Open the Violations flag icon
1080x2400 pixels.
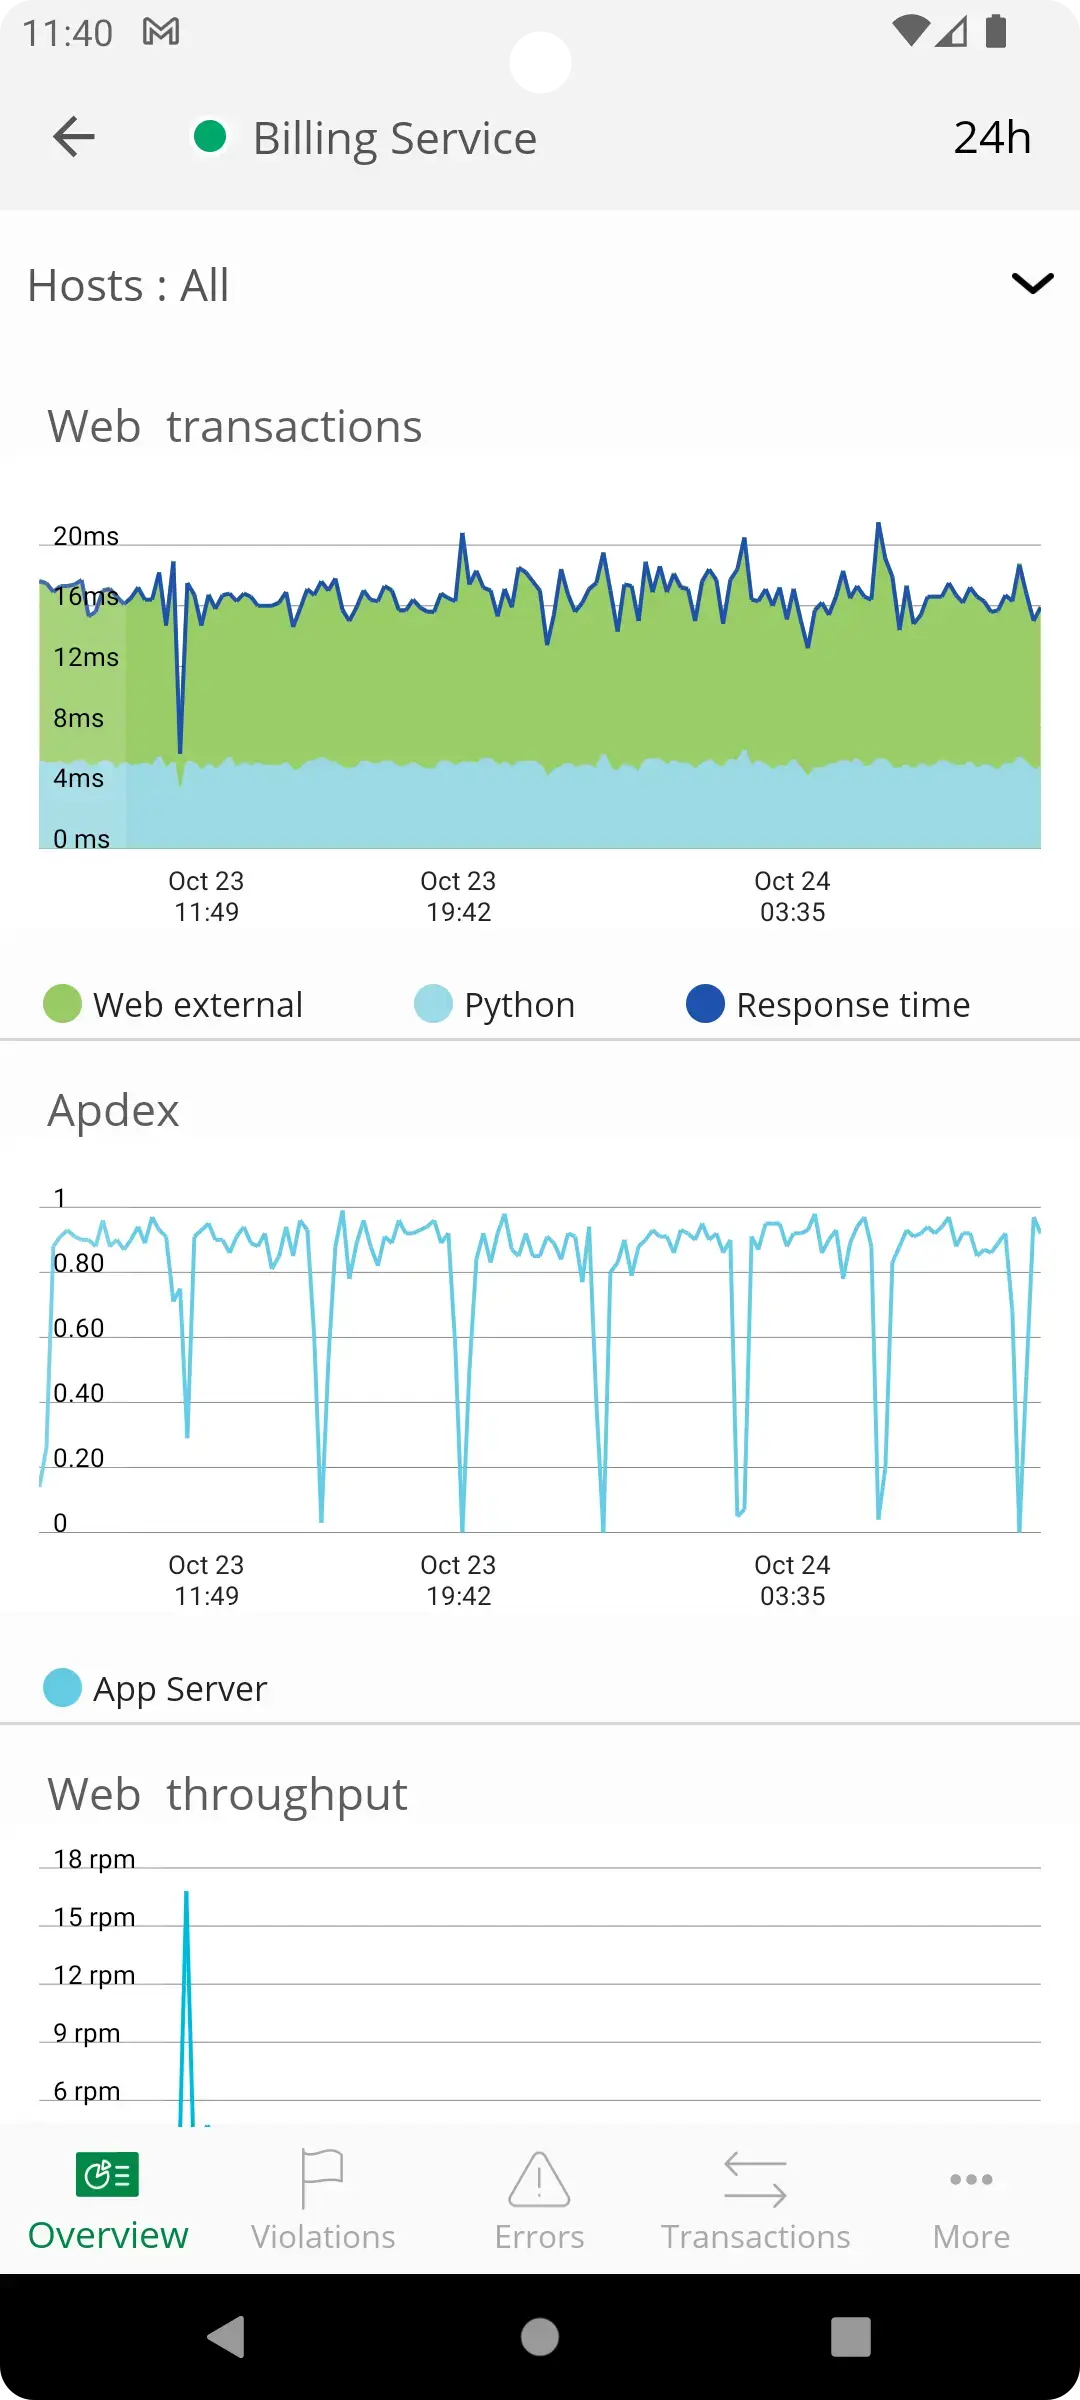(x=322, y=2178)
